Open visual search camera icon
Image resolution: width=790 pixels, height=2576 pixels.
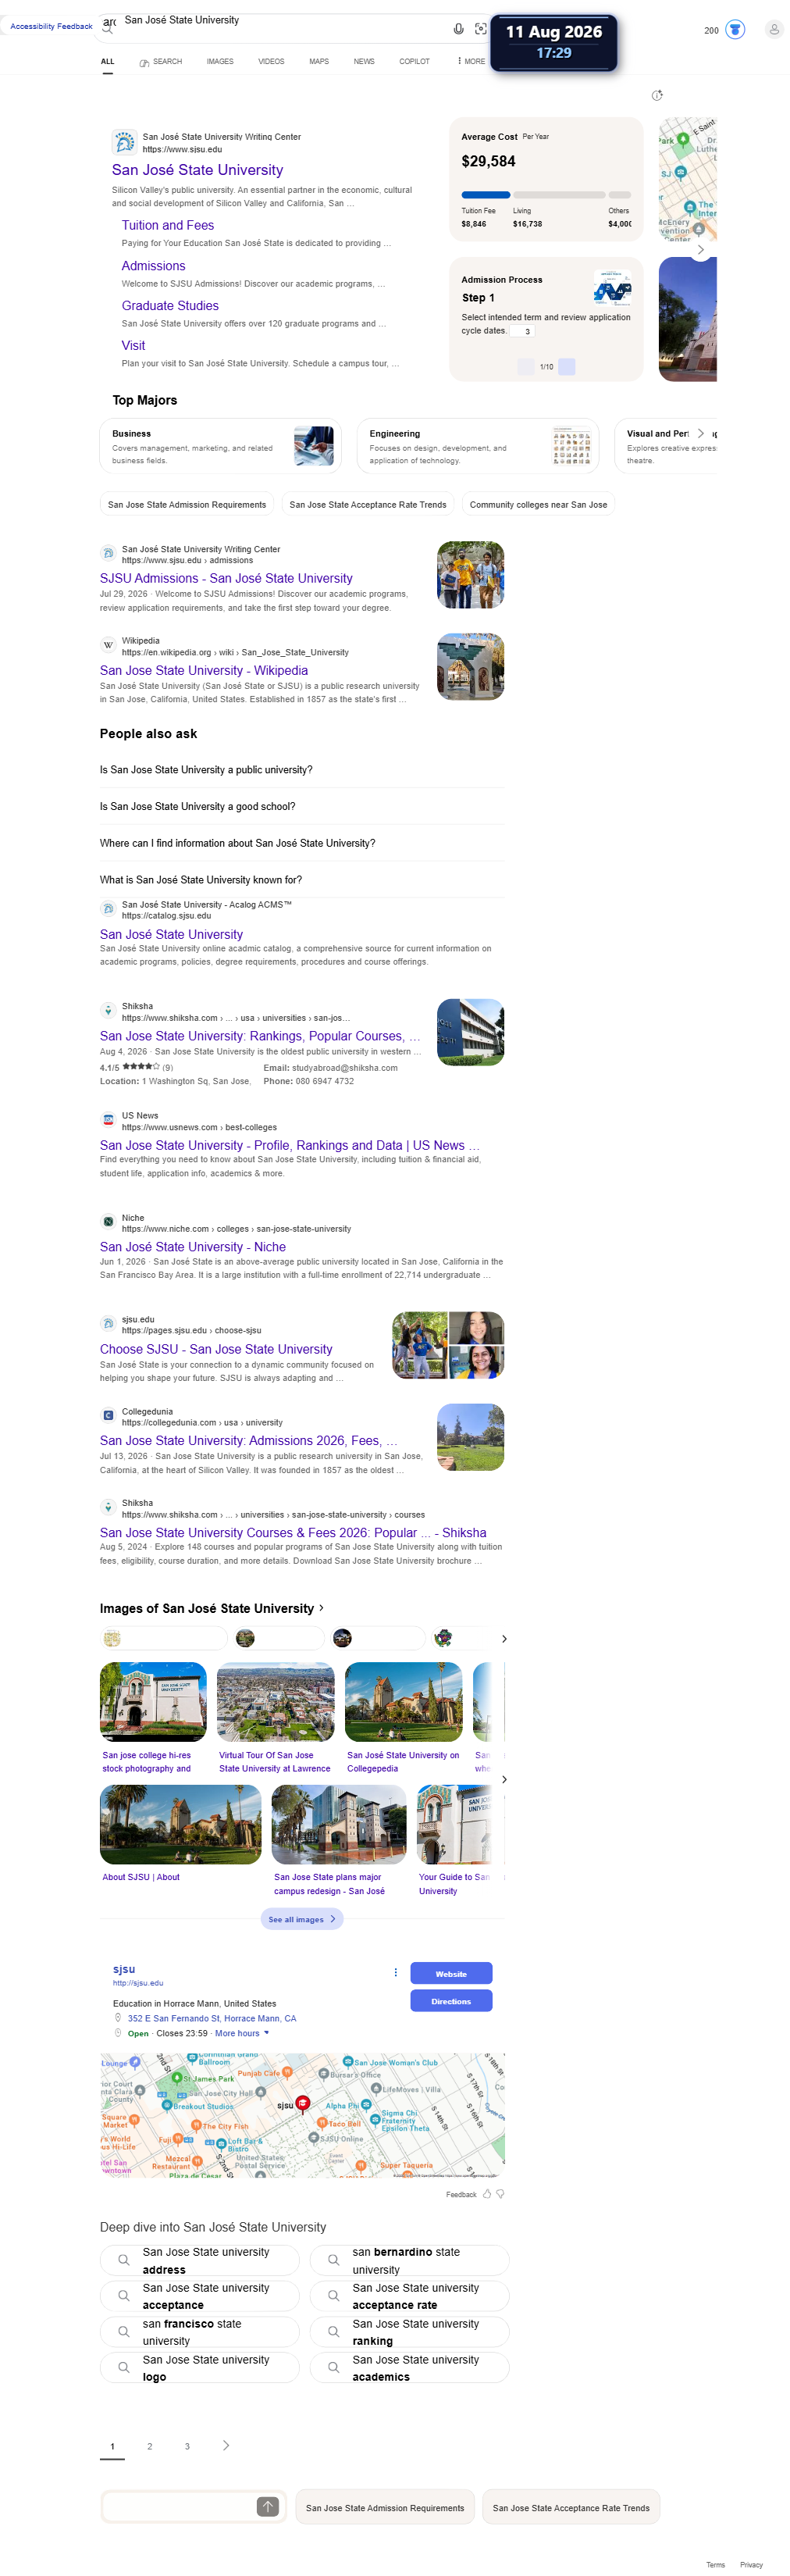pyautogui.click(x=480, y=29)
